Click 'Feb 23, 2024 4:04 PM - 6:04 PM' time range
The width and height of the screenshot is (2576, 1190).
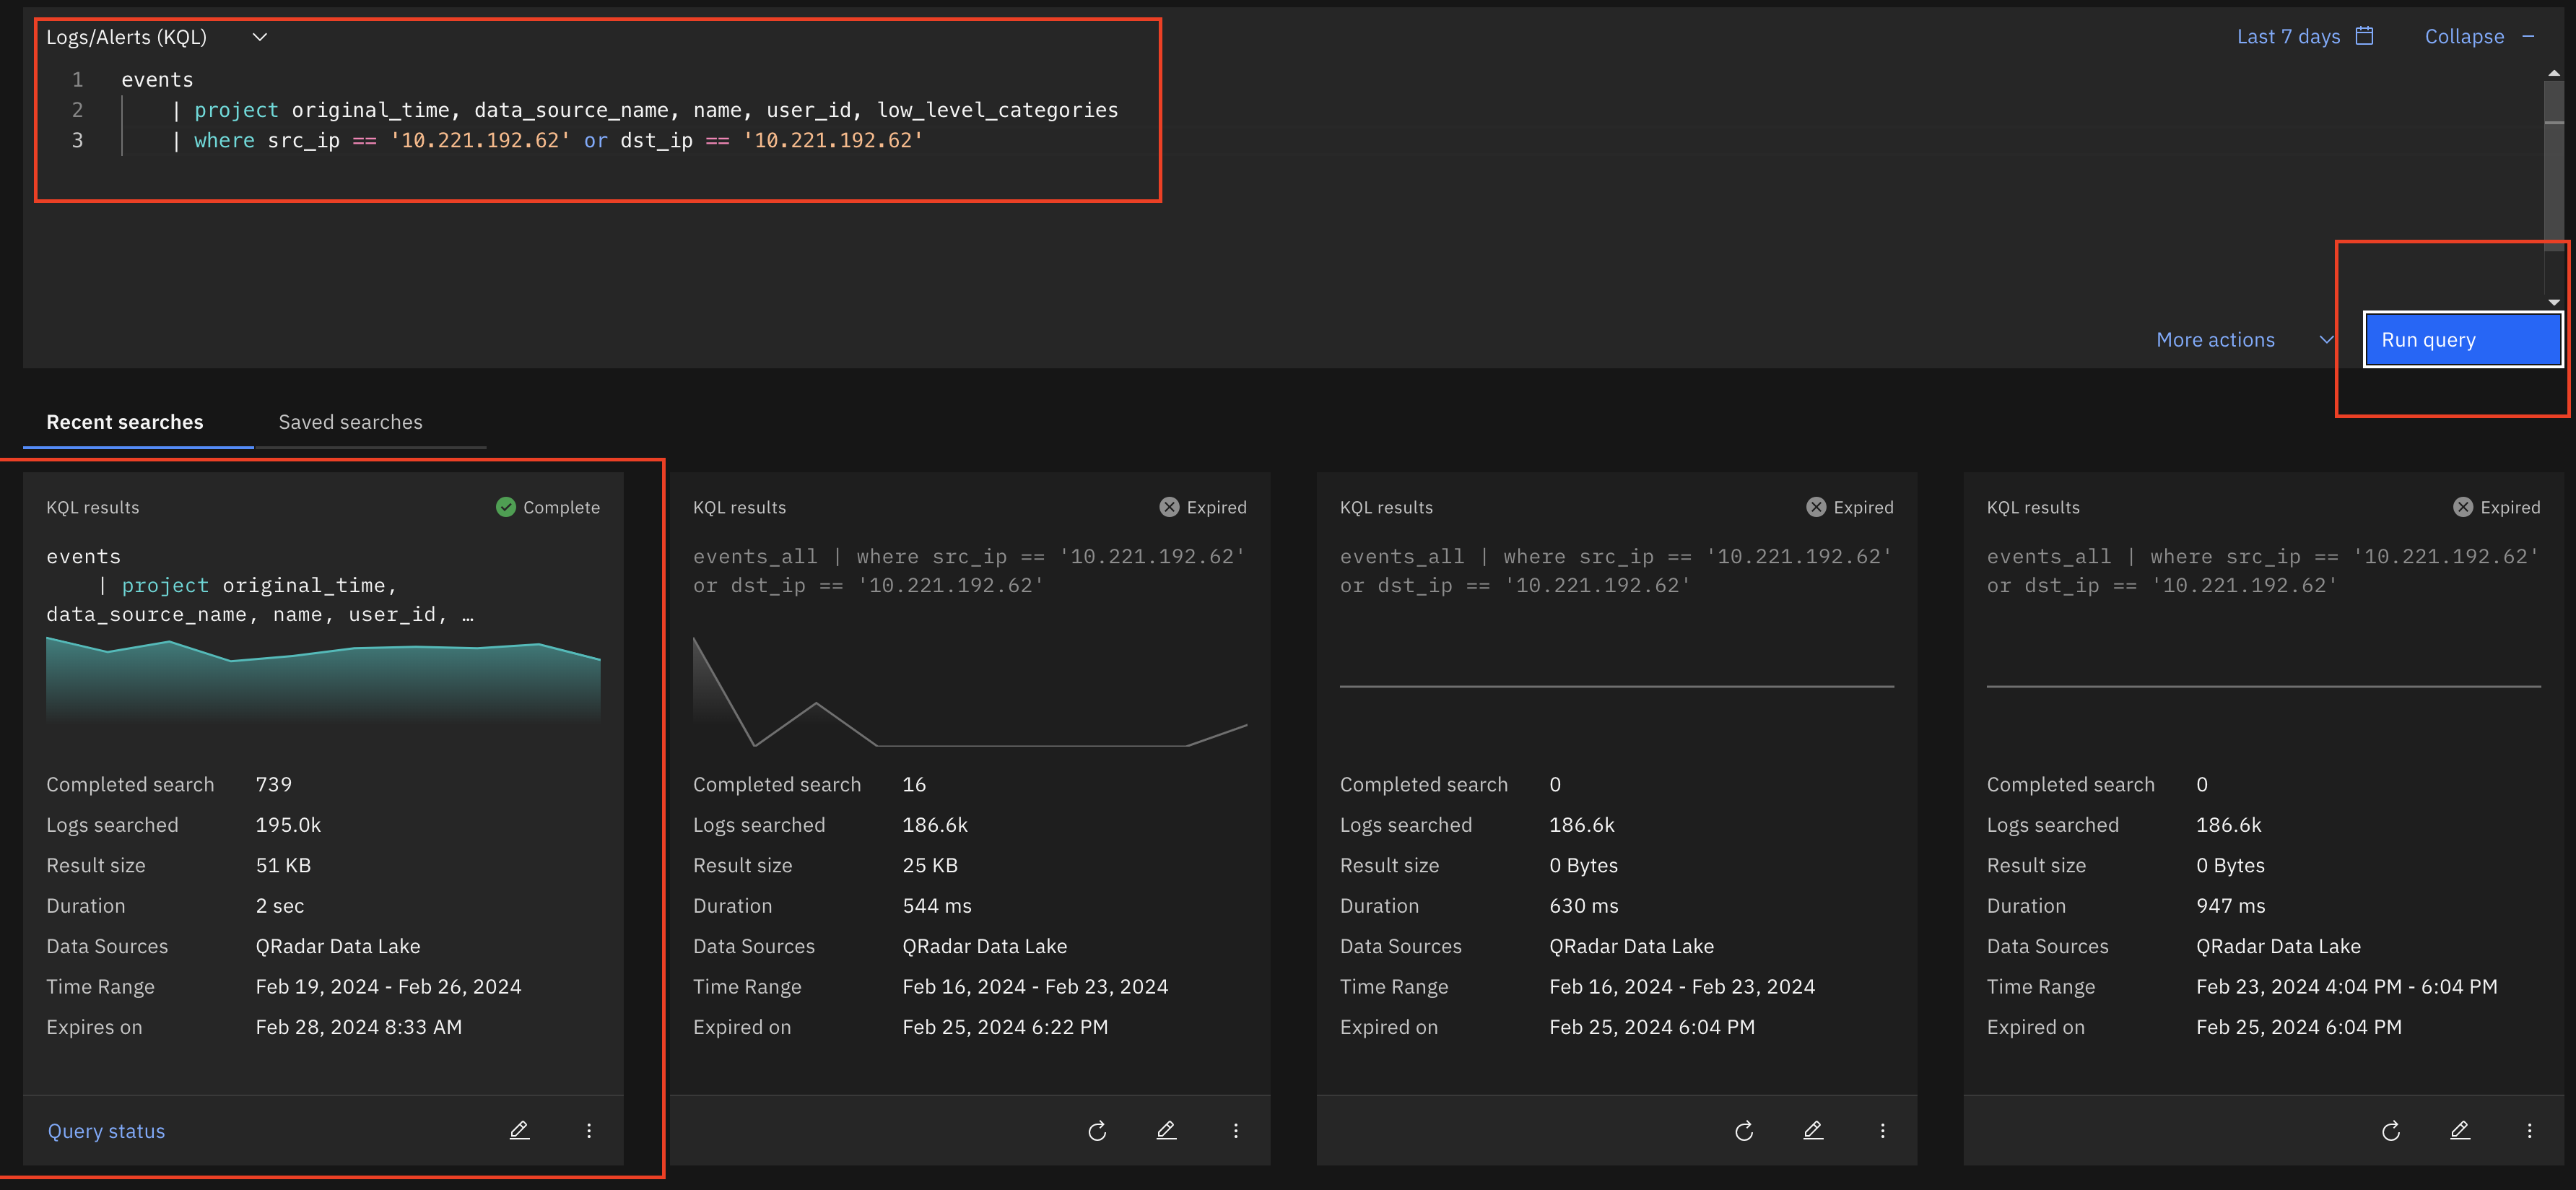coord(2346,987)
